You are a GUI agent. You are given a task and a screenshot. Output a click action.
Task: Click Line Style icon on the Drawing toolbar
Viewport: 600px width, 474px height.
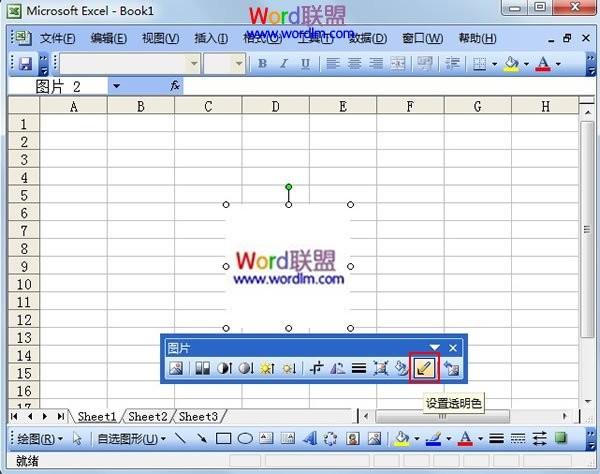click(496, 438)
